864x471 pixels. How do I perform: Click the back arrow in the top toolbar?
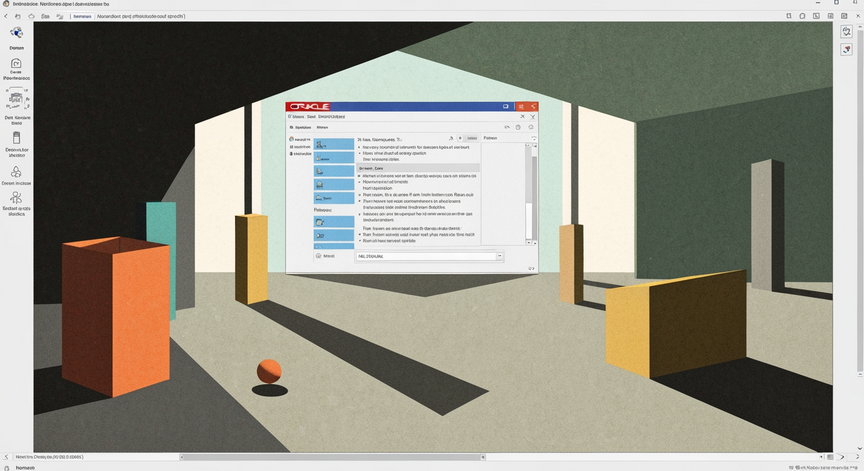[x=6, y=17]
